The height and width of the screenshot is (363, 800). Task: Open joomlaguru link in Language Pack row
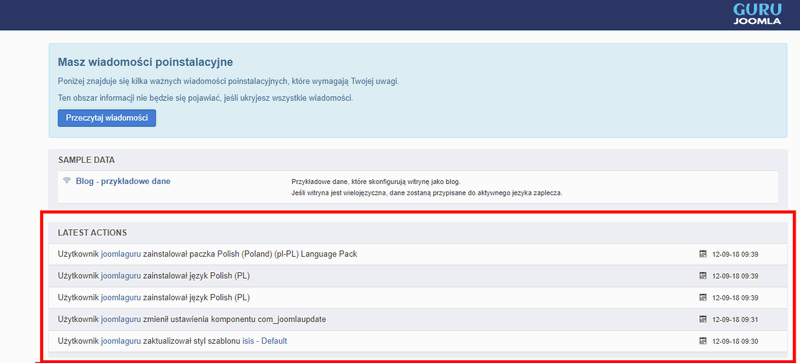pos(121,254)
